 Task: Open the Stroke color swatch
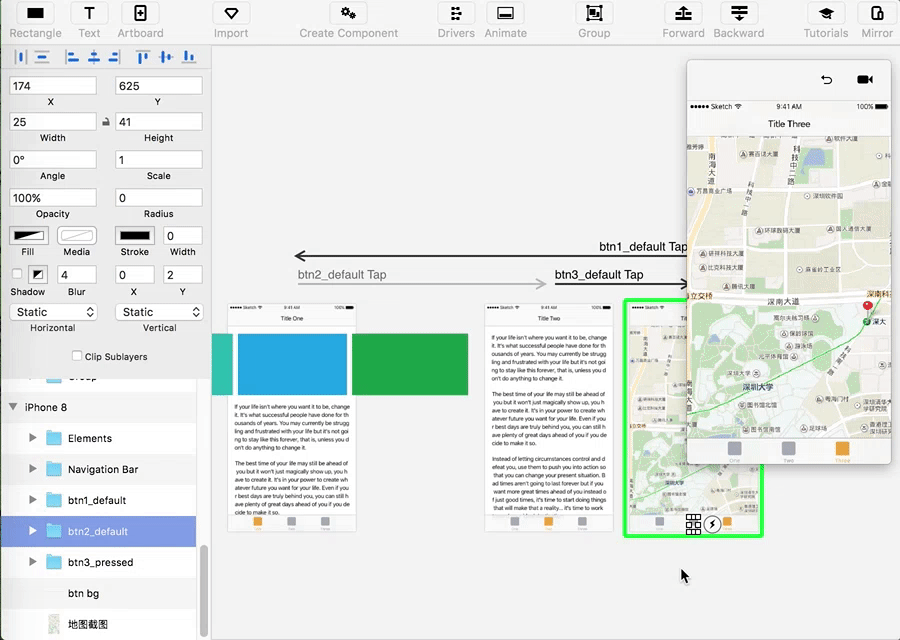click(135, 235)
